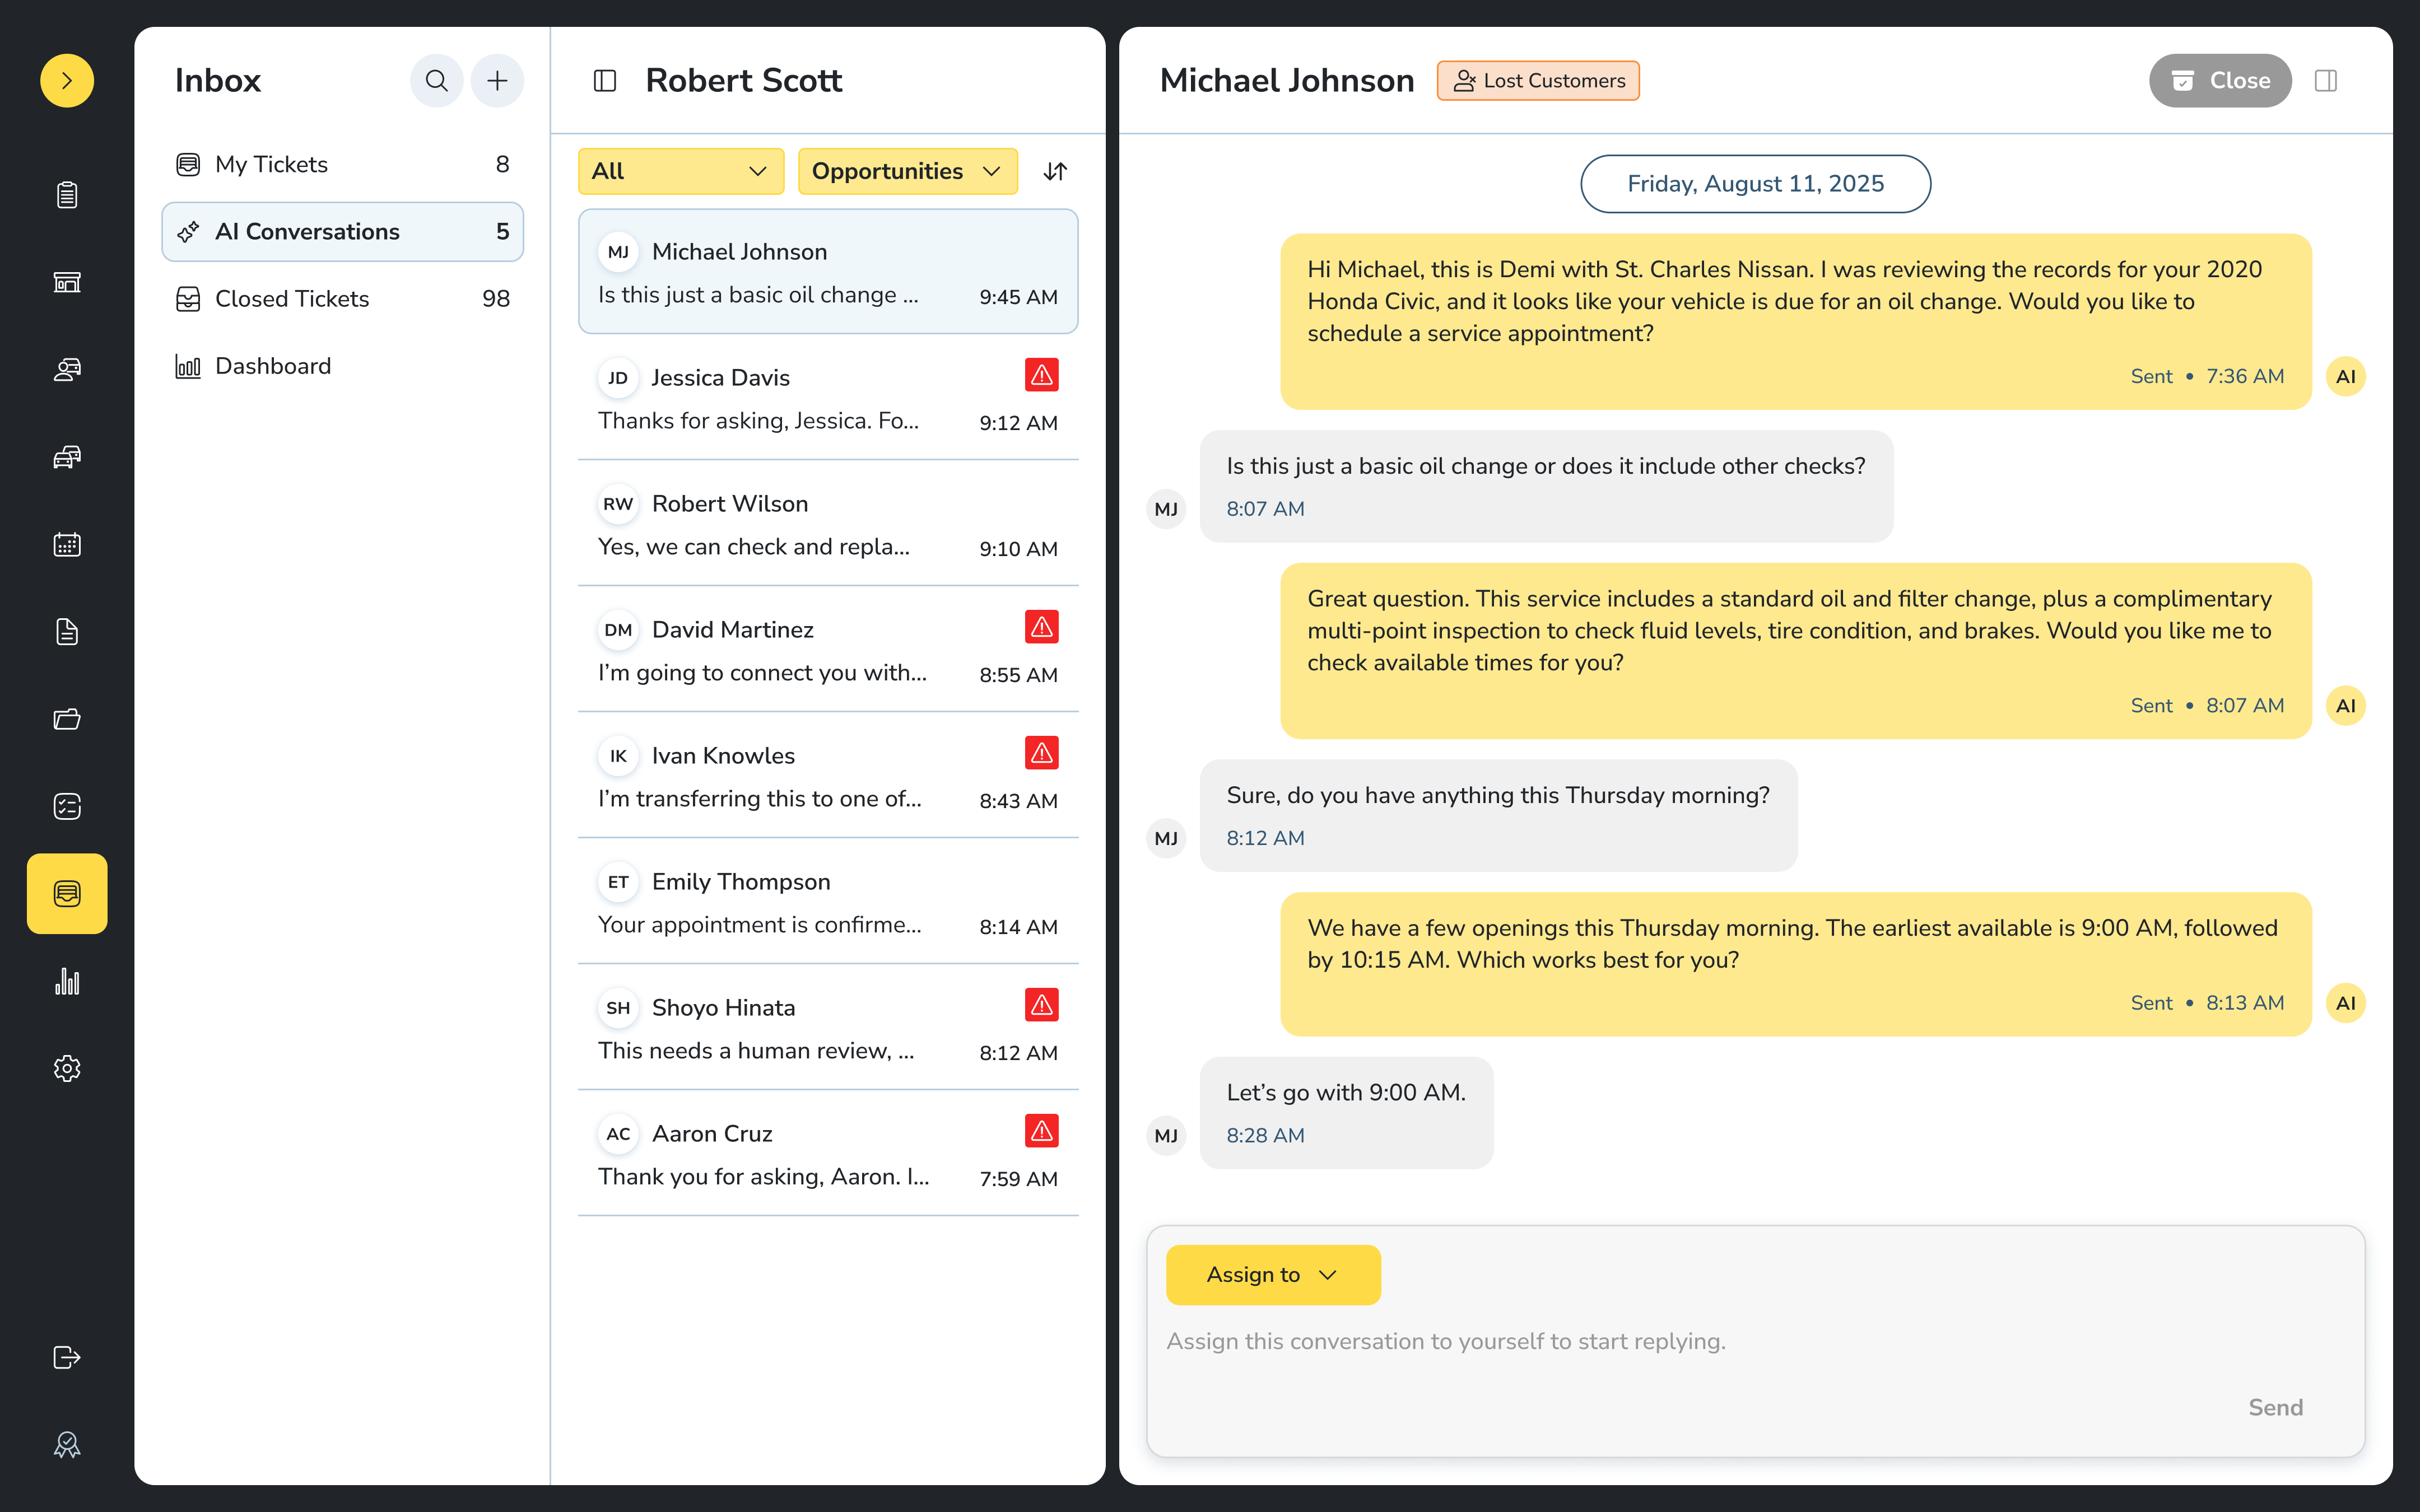Open the tasks checklist icon in the sidebar
This screenshot has width=2420, height=1512.
(67, 806)
